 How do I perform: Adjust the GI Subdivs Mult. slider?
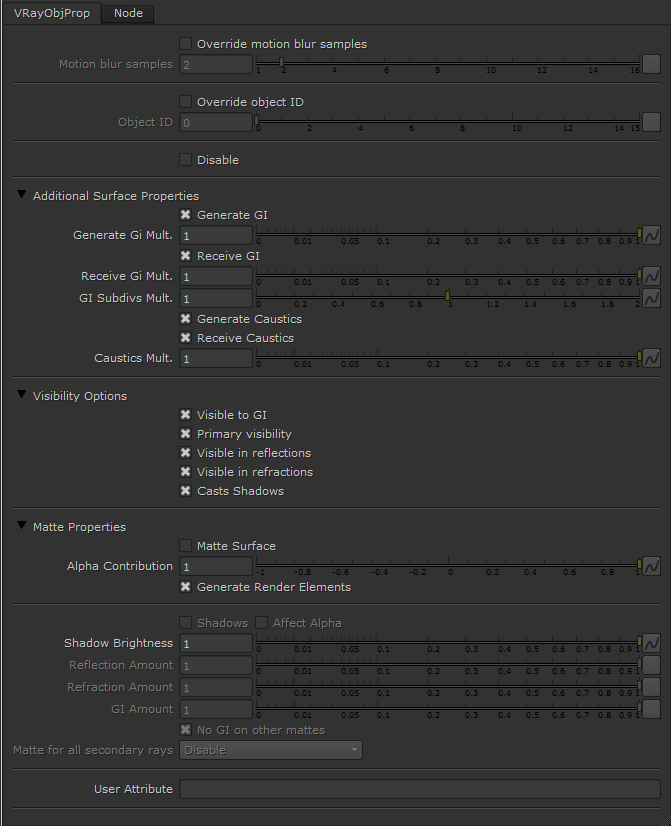coord(448,298)
